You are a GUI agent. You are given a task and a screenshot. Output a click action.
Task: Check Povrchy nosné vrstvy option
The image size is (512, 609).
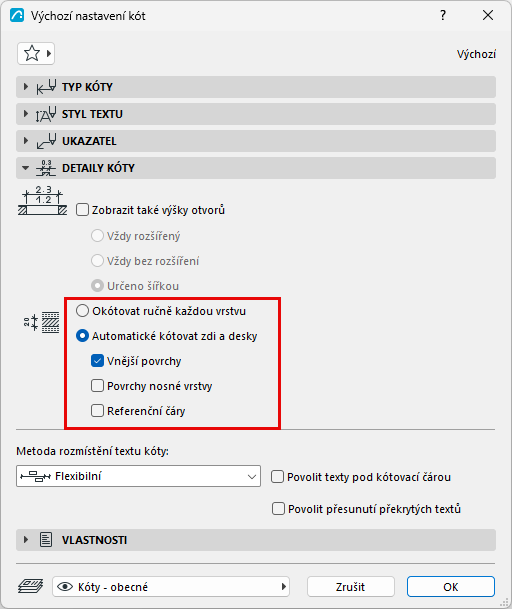[97, 386]
